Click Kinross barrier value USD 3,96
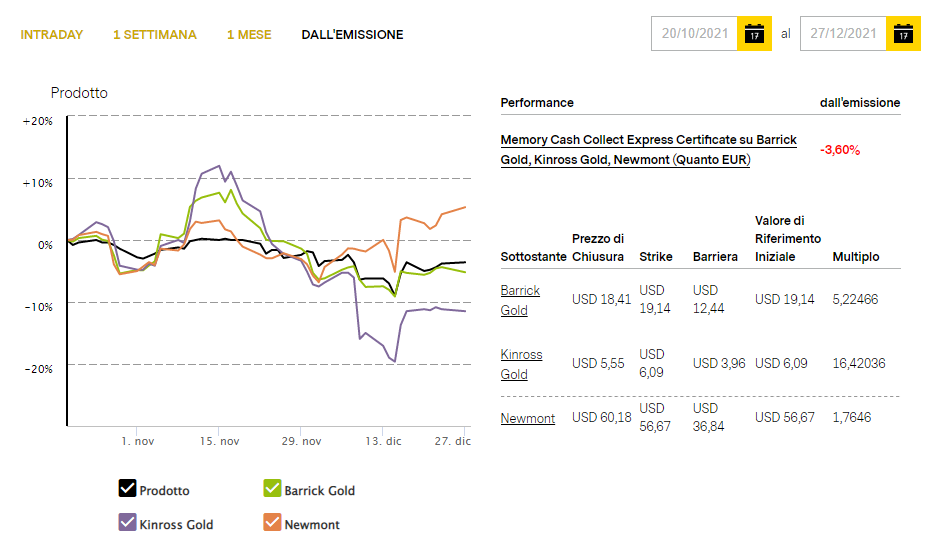944x548 pixels. 719,363
